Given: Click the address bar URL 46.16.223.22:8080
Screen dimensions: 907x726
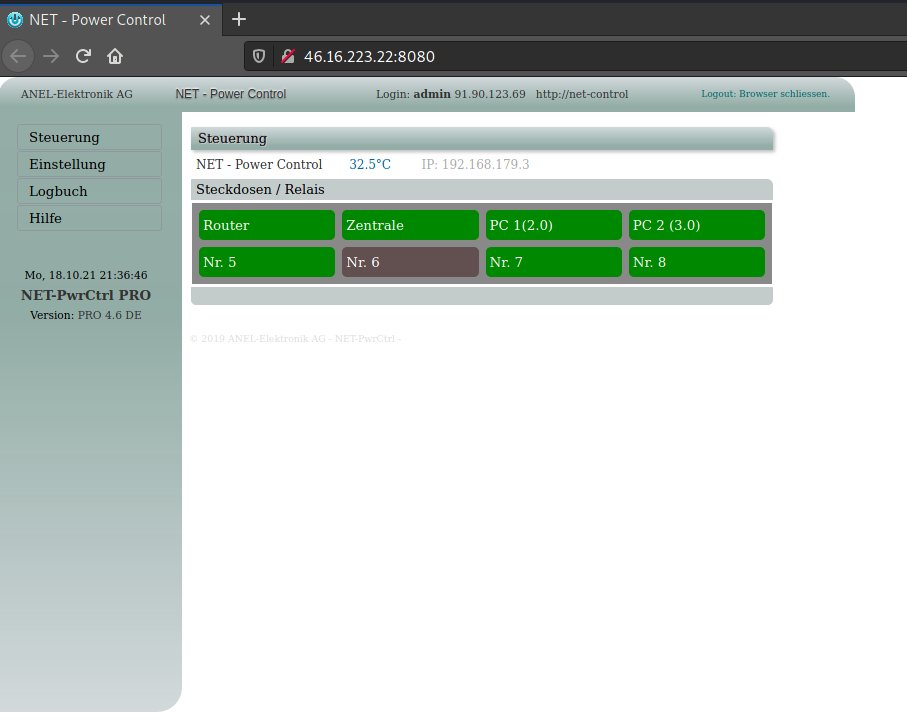Looking at the screenshot, I should pyautogui.click(x=369, y=57).
